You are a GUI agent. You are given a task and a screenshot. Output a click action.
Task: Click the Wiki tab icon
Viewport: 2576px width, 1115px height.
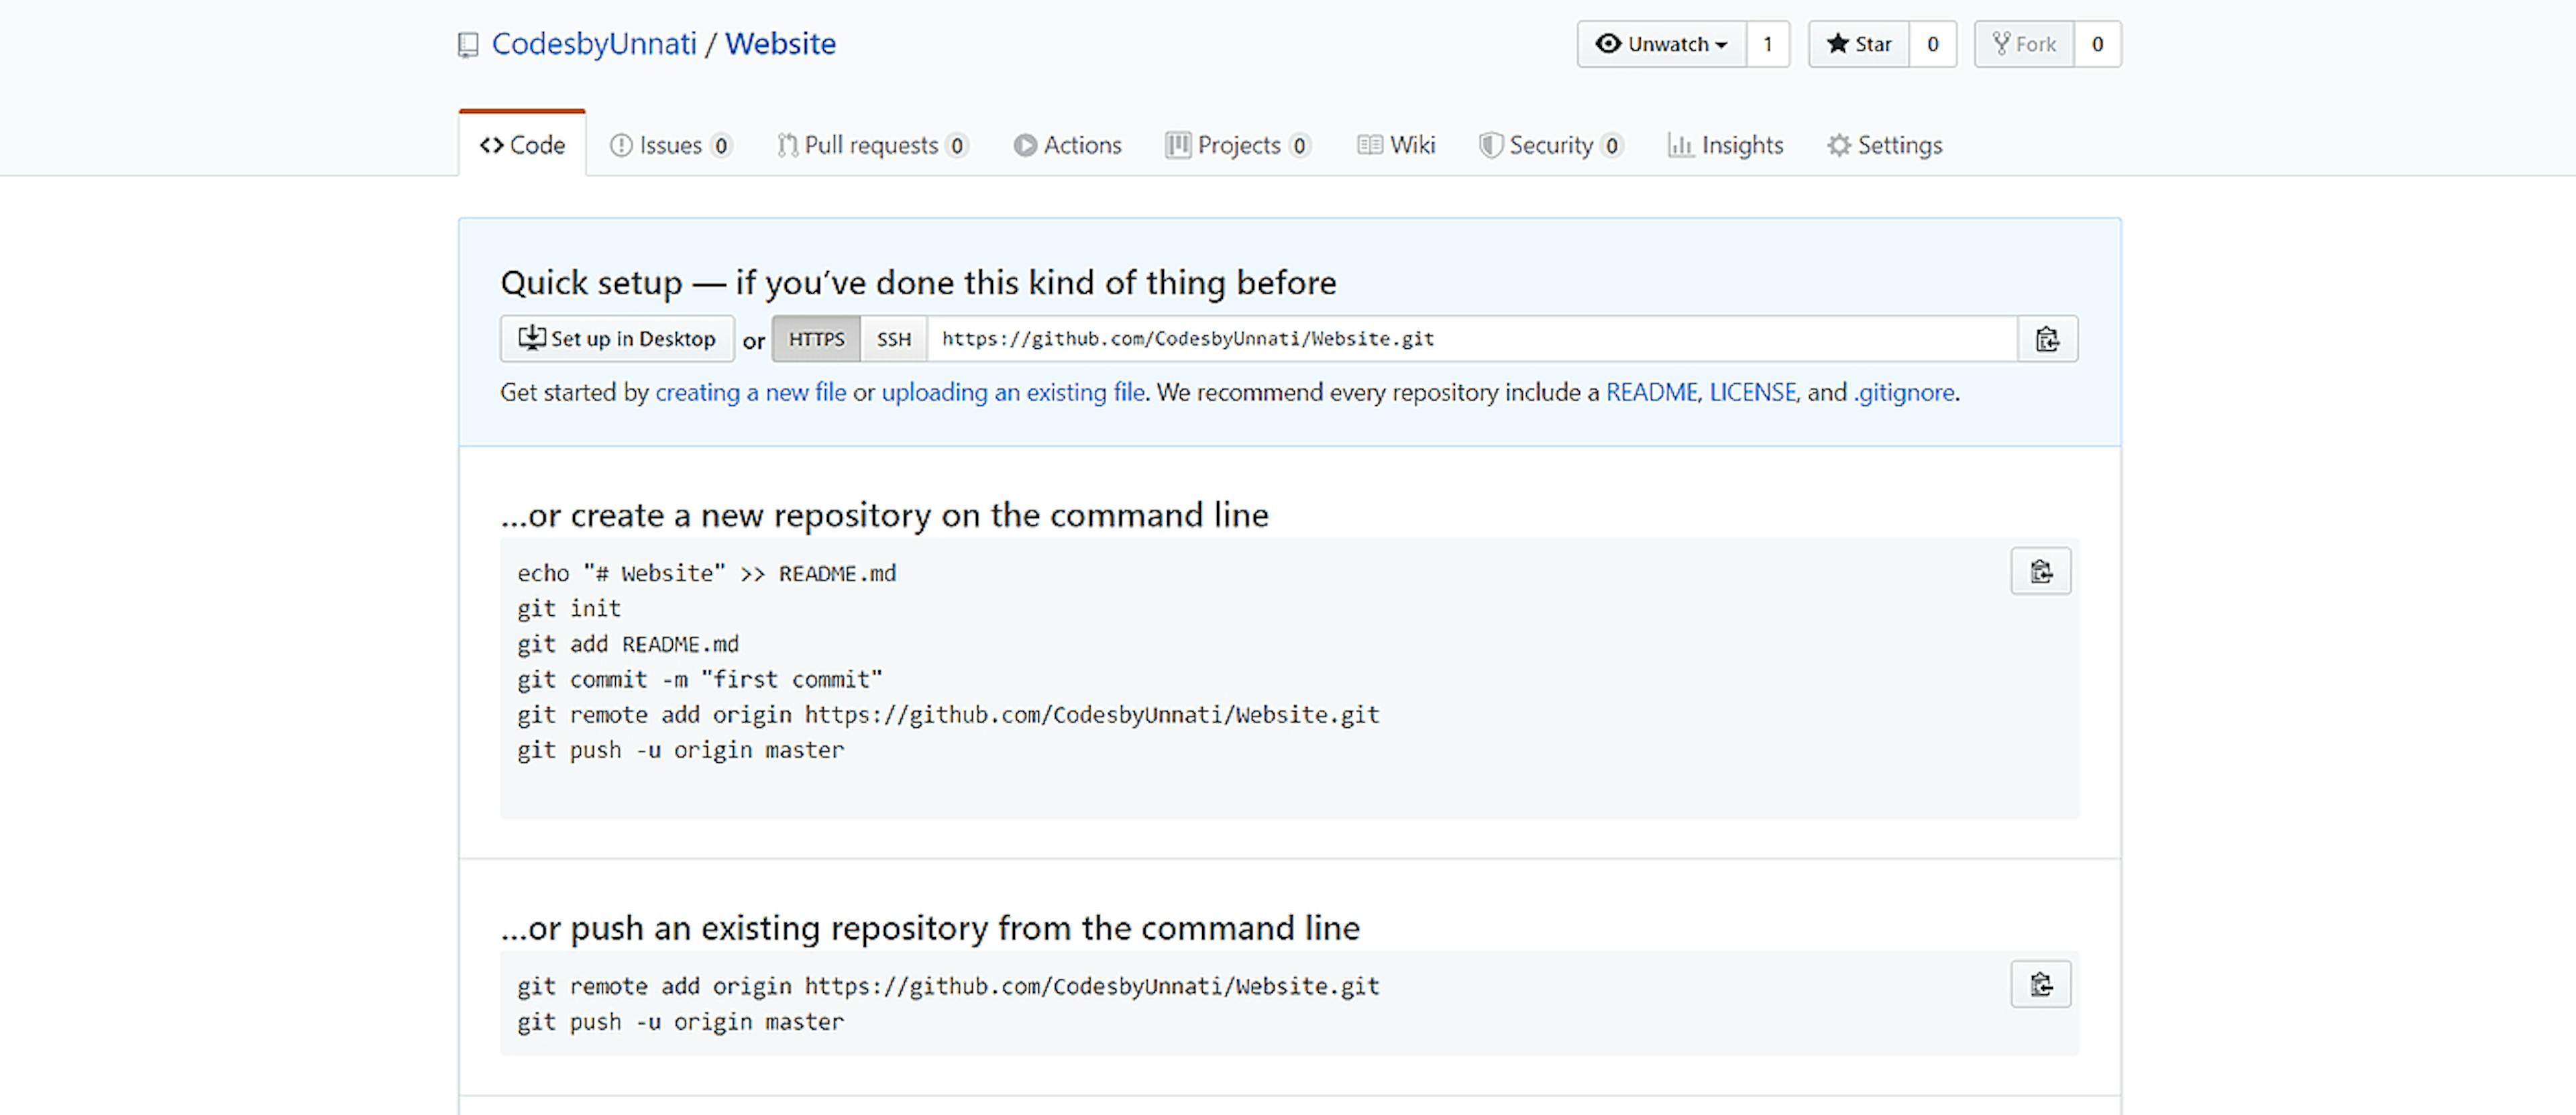click(1367, 144)
